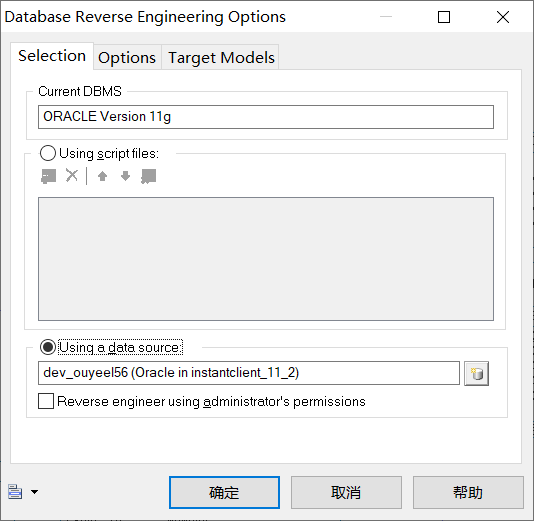Switch to the Selection tab
This screenshot has height=521, width=534.
pyautogui.click(x=52, y=56)
